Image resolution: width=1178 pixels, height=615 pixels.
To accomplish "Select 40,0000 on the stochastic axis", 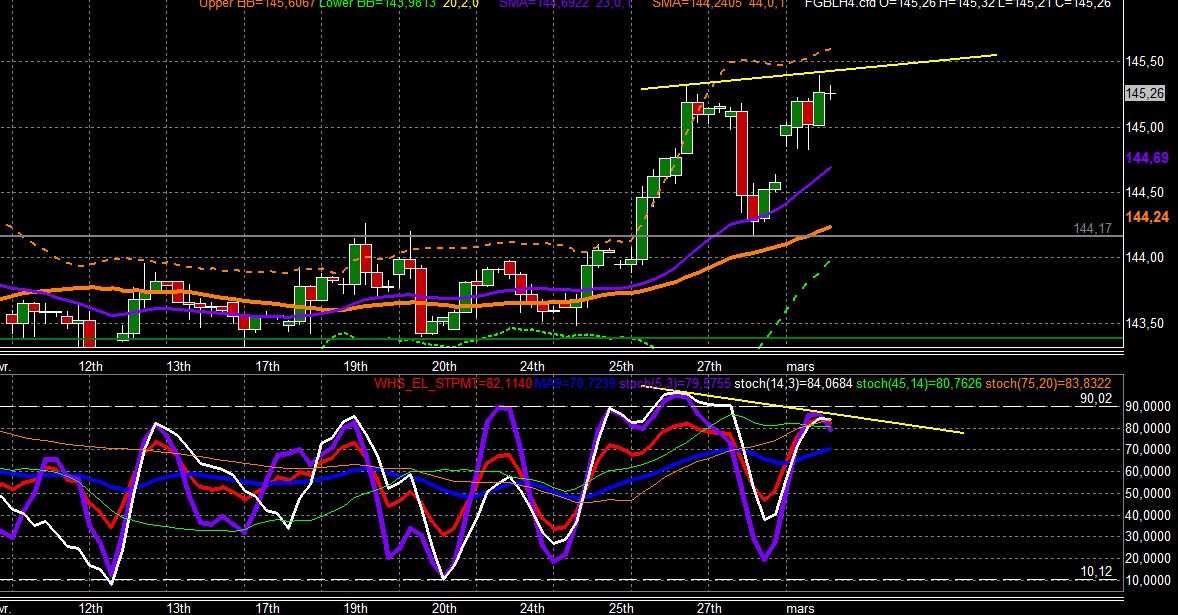I will point(1147,515).
